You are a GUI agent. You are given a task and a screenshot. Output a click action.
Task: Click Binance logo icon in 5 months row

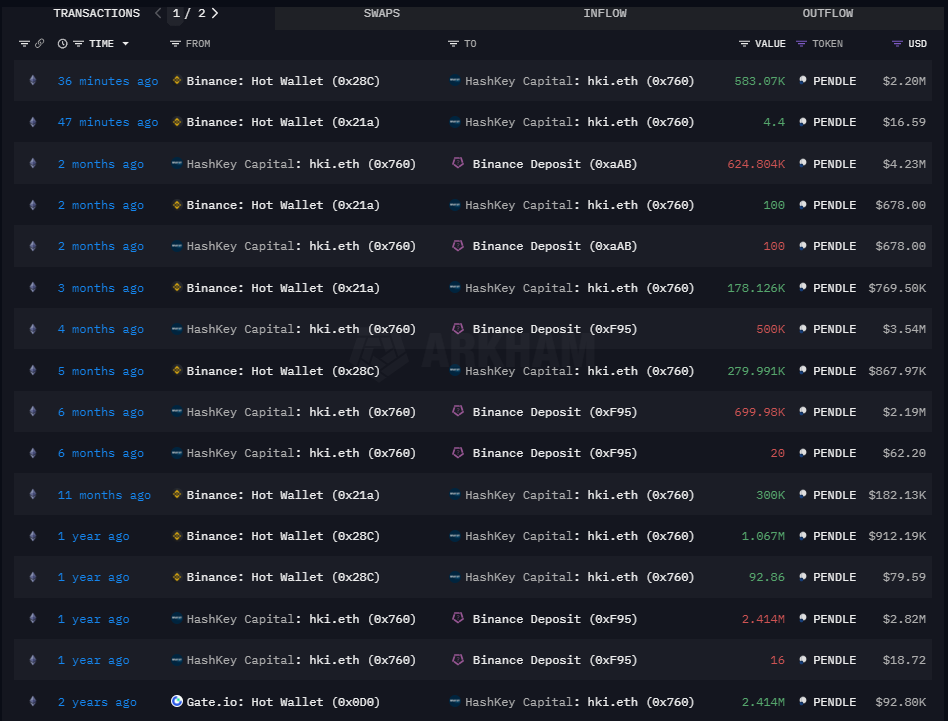(x=177, y=370)
